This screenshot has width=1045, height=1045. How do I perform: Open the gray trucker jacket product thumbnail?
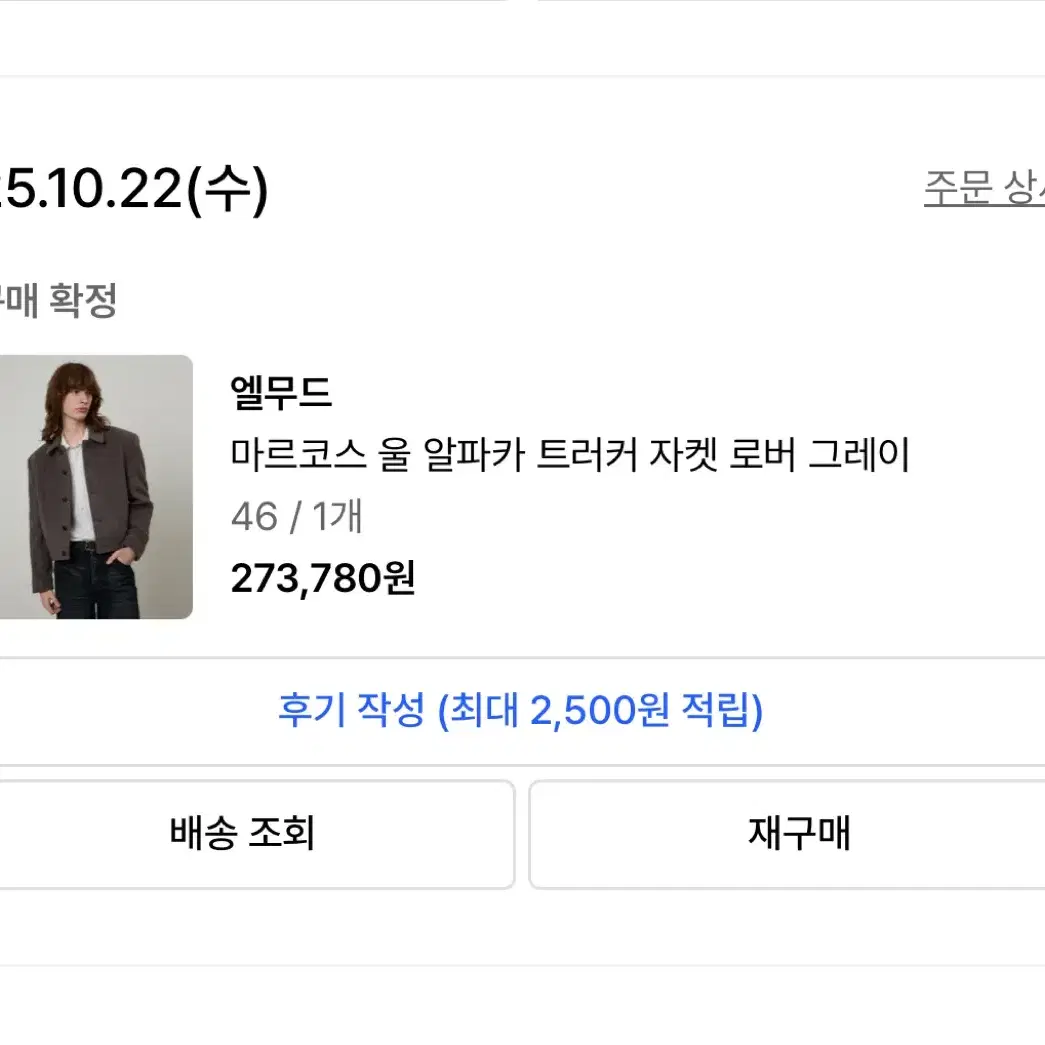(x=95, y=487)
